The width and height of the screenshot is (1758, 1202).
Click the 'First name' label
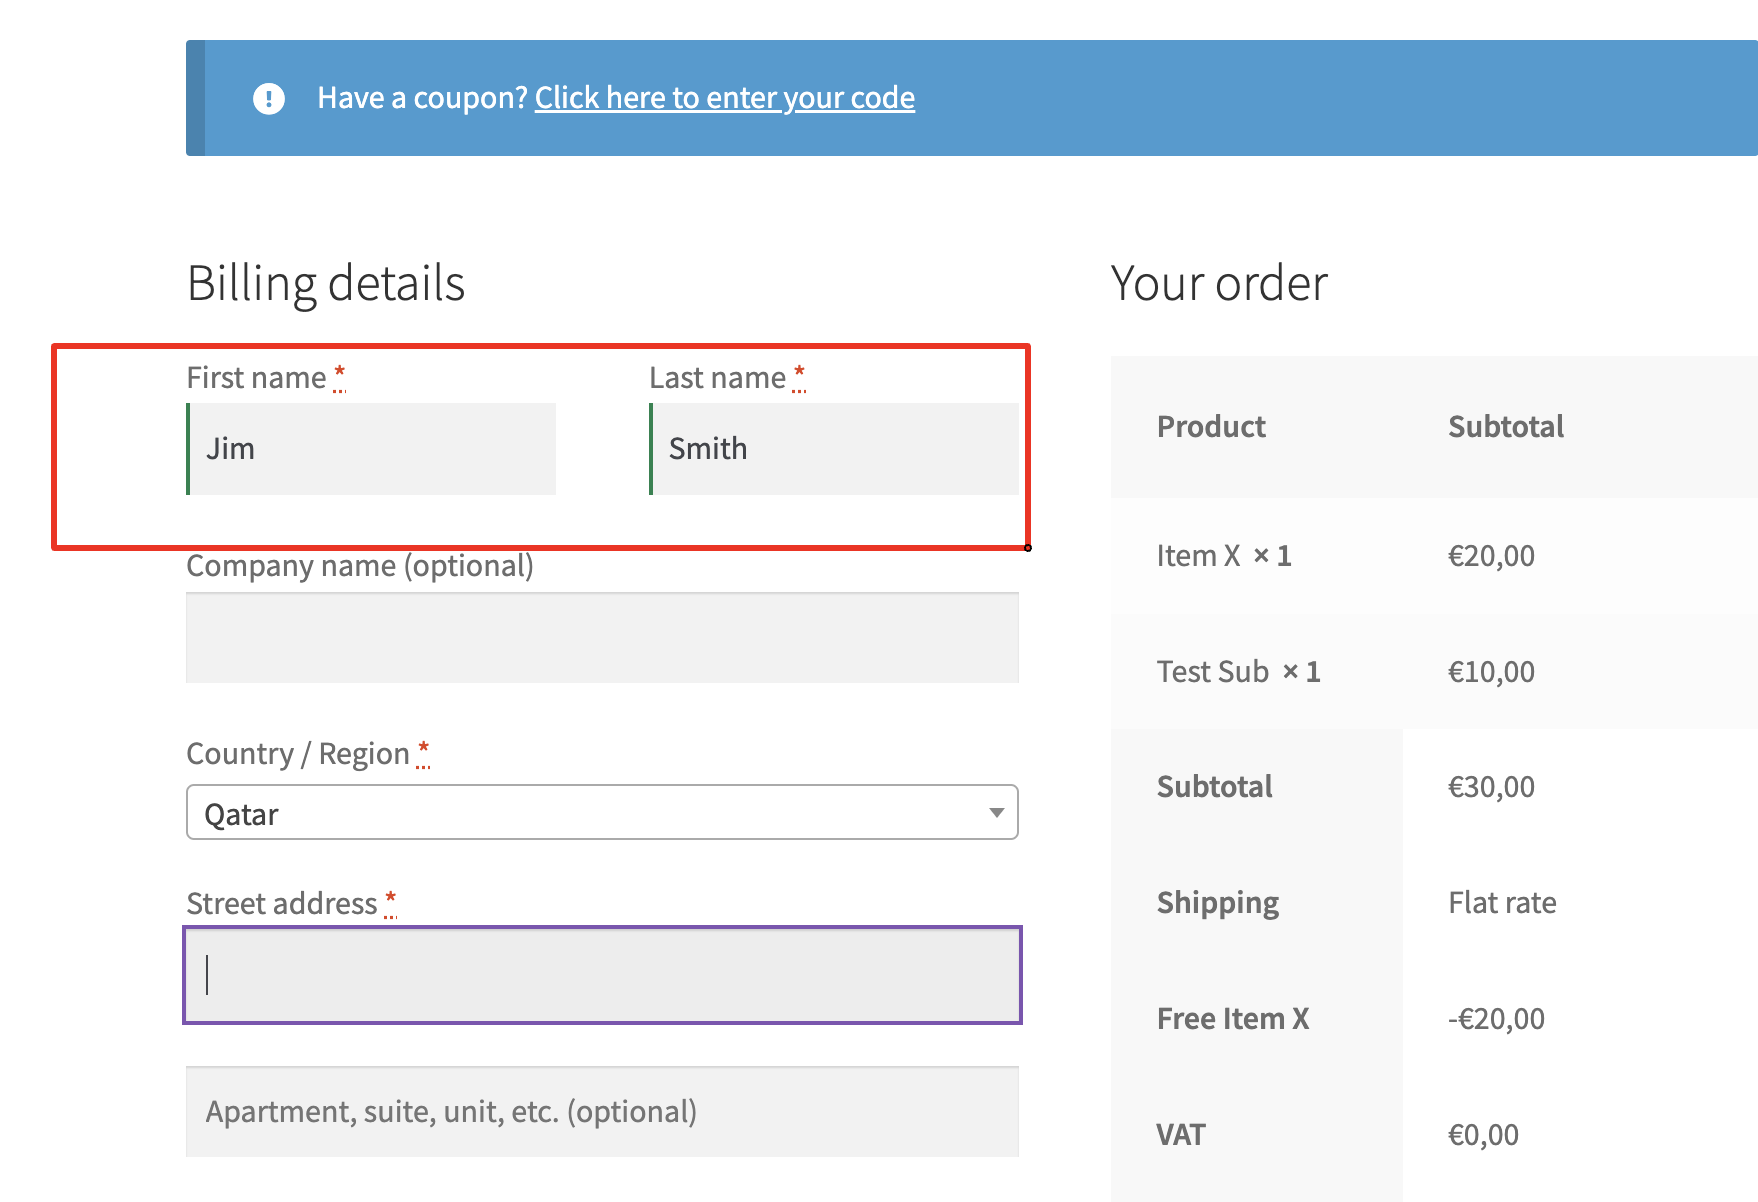click(x=257, y=378)
